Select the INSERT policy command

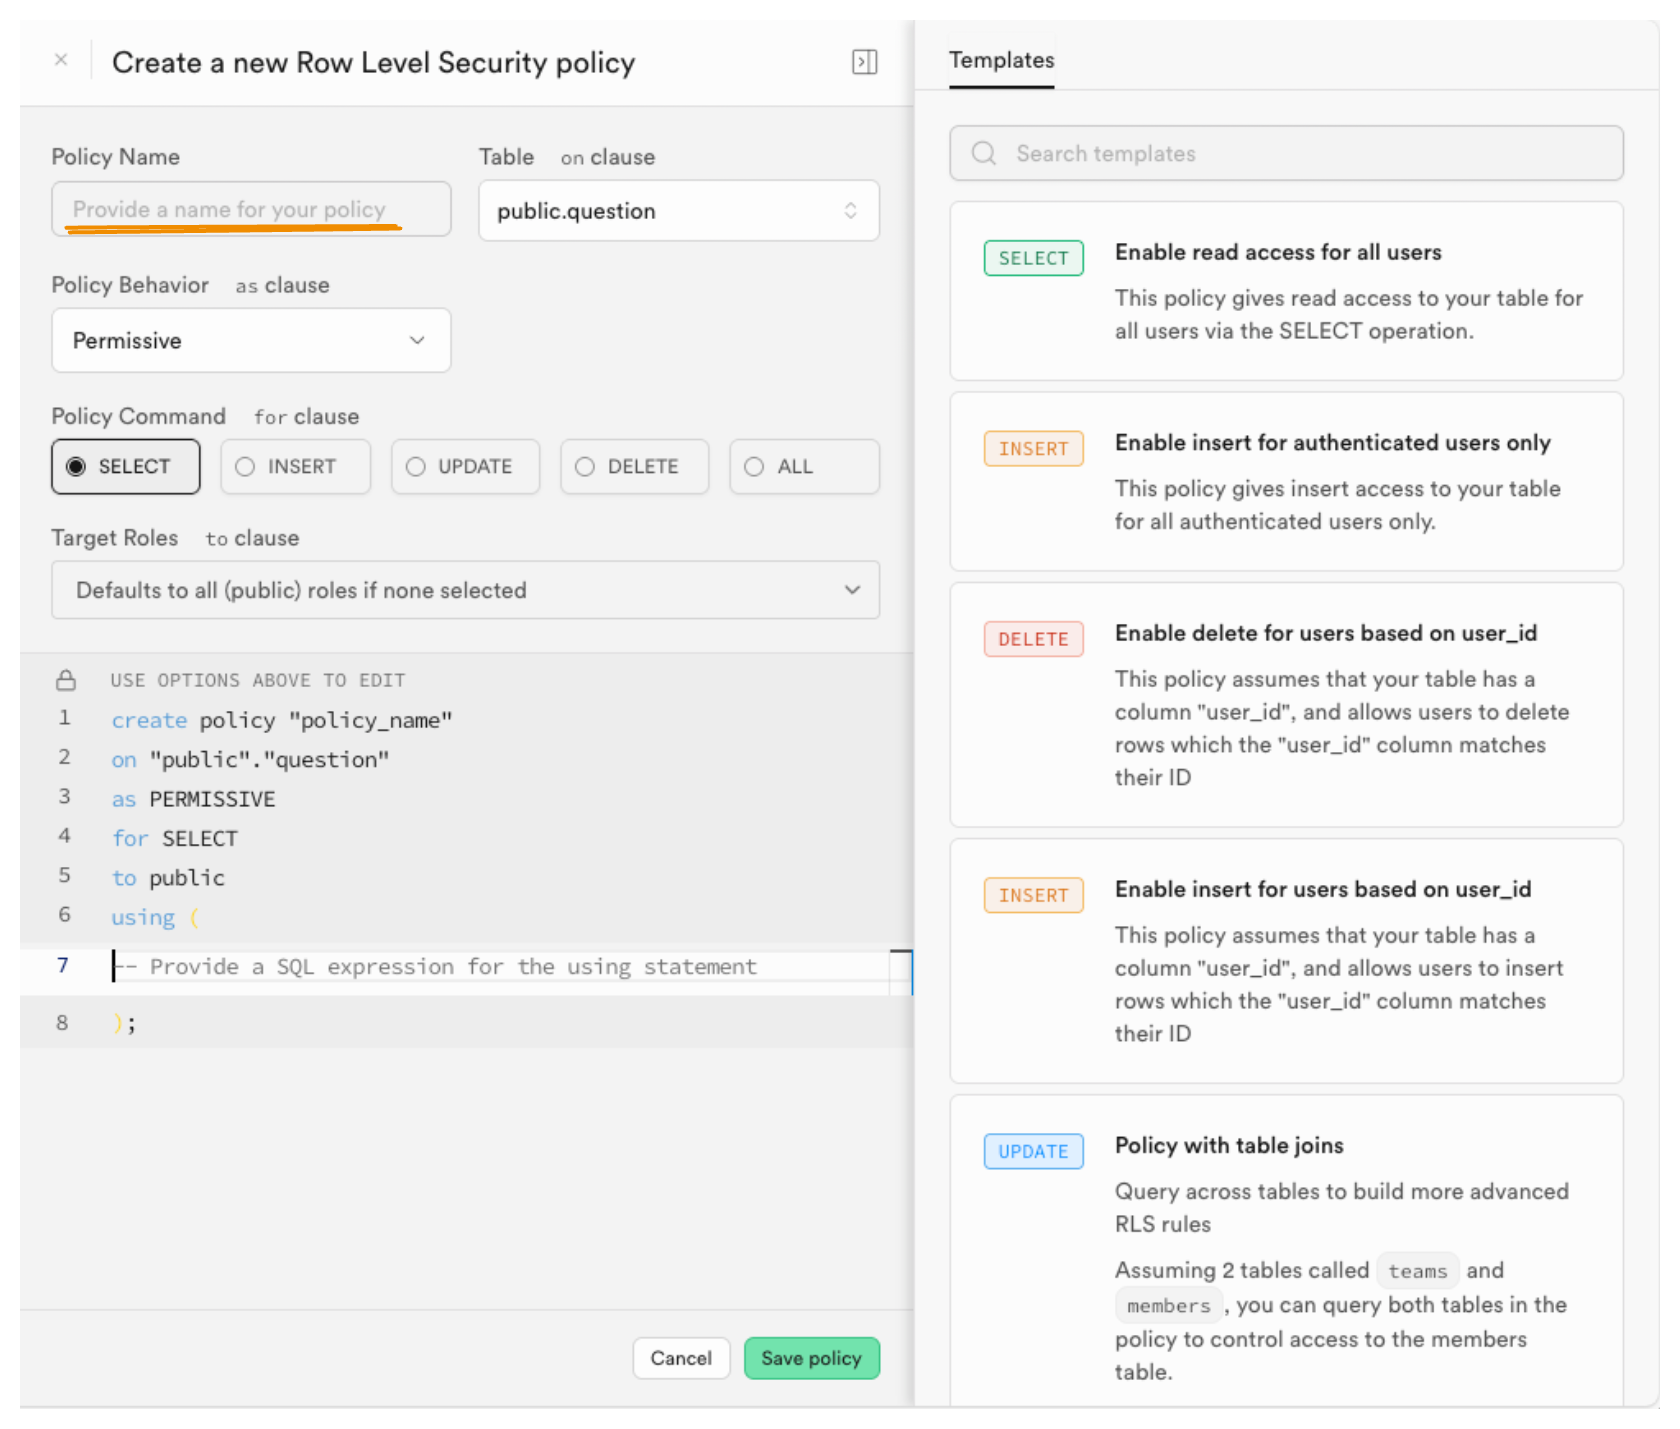click(x=295, y=467)
